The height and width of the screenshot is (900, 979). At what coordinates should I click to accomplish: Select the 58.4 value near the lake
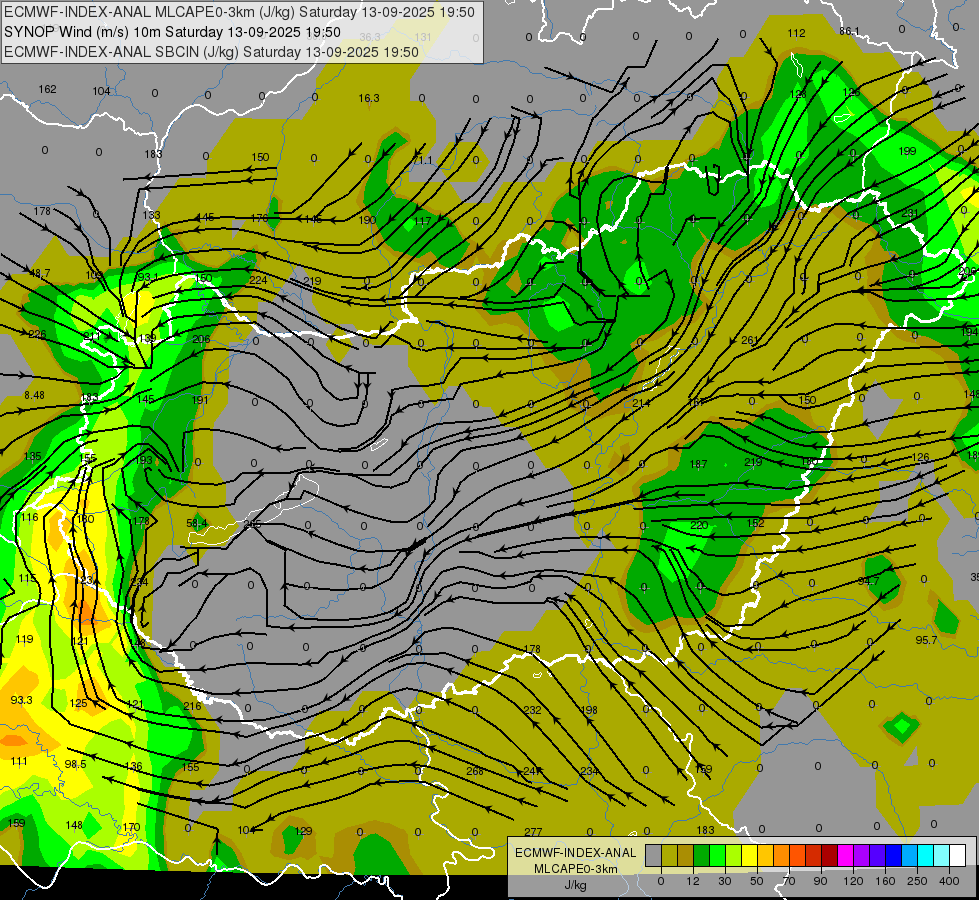(x=197, y=523)
